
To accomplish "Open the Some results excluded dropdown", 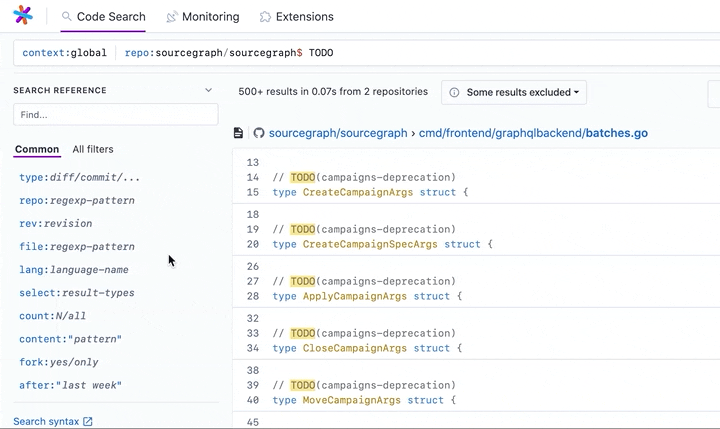I will [514, 92].
